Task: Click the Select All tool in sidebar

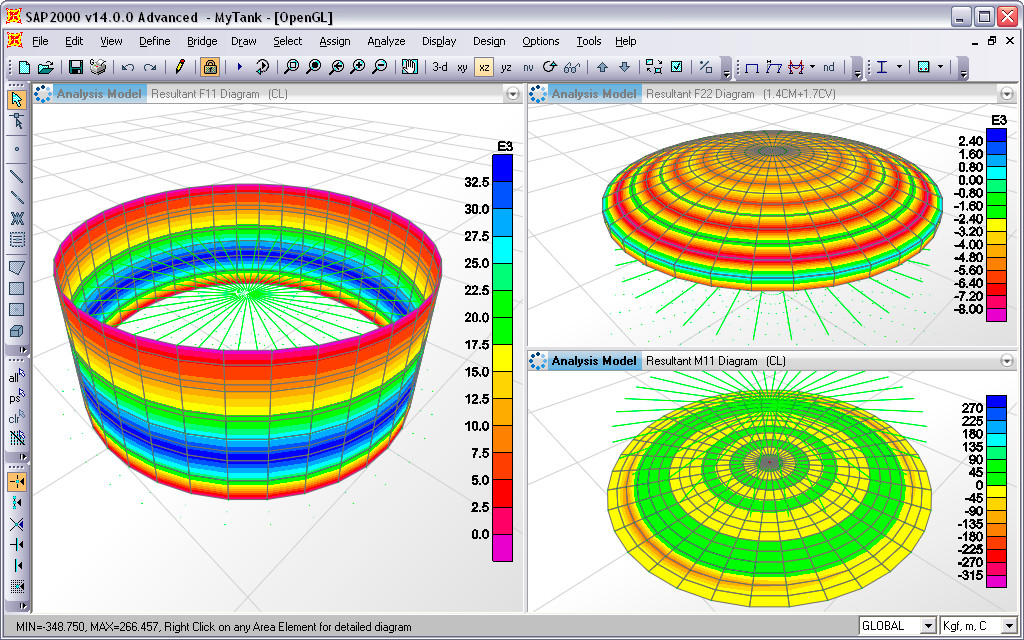Action: 17,376
